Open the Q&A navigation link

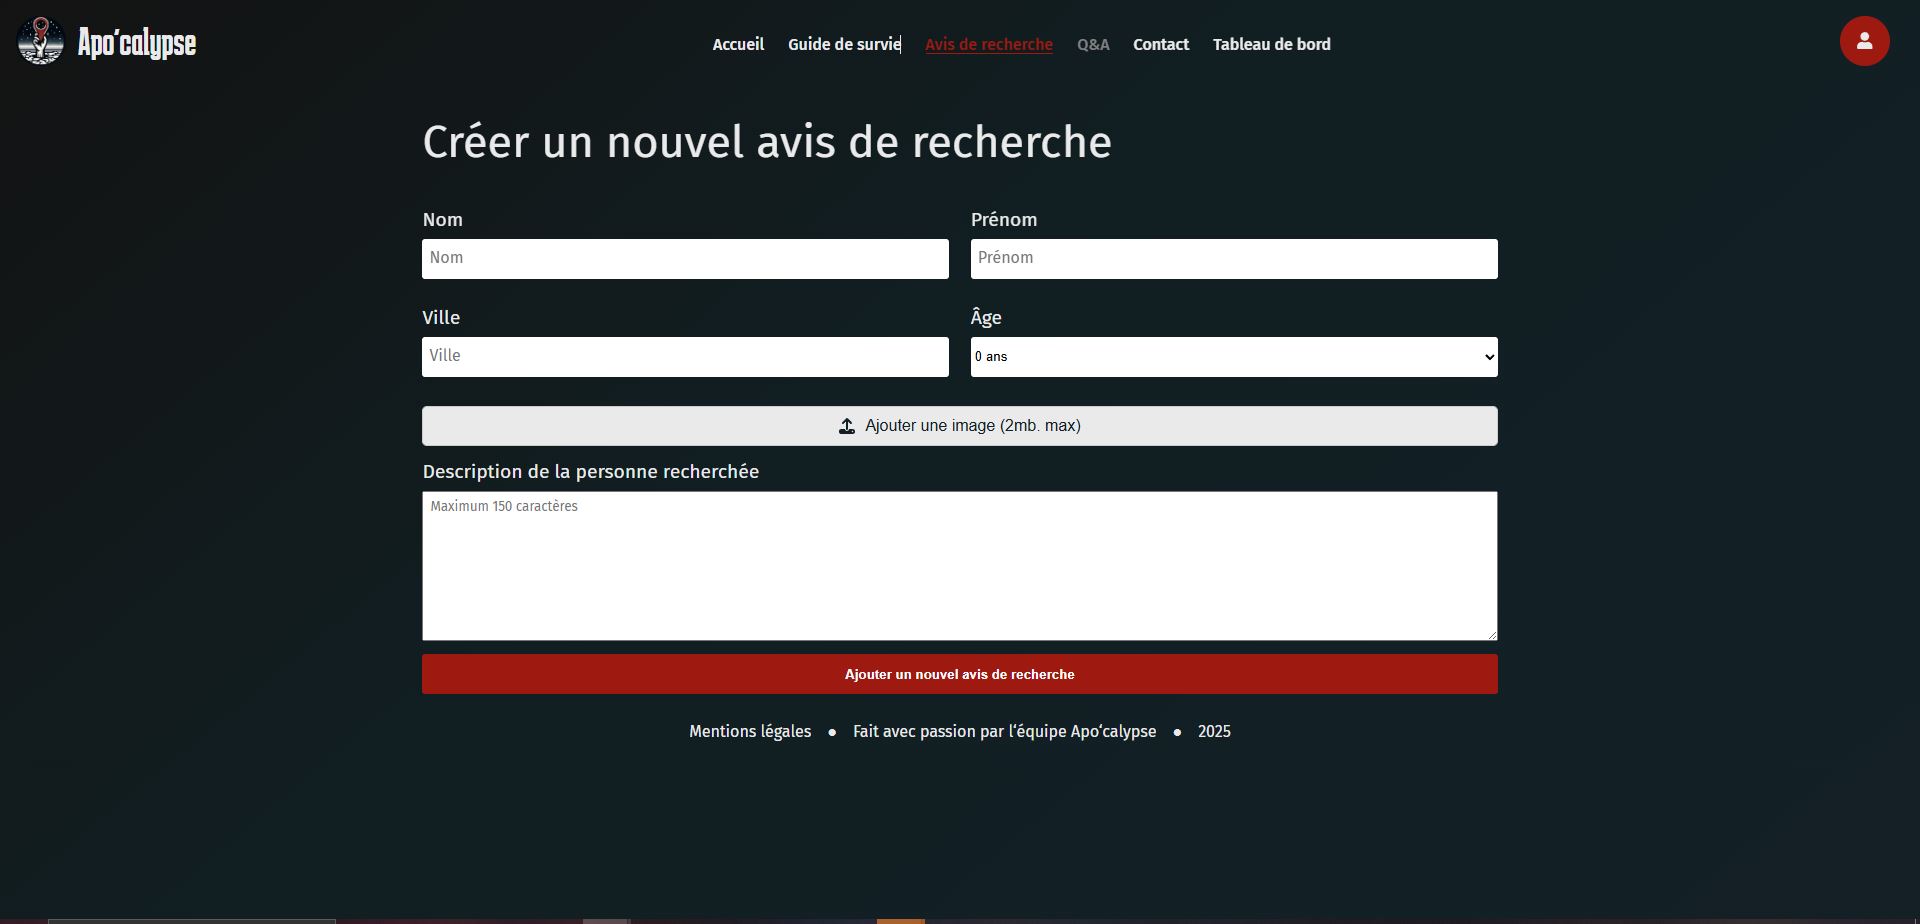[x=1093, y=45]
